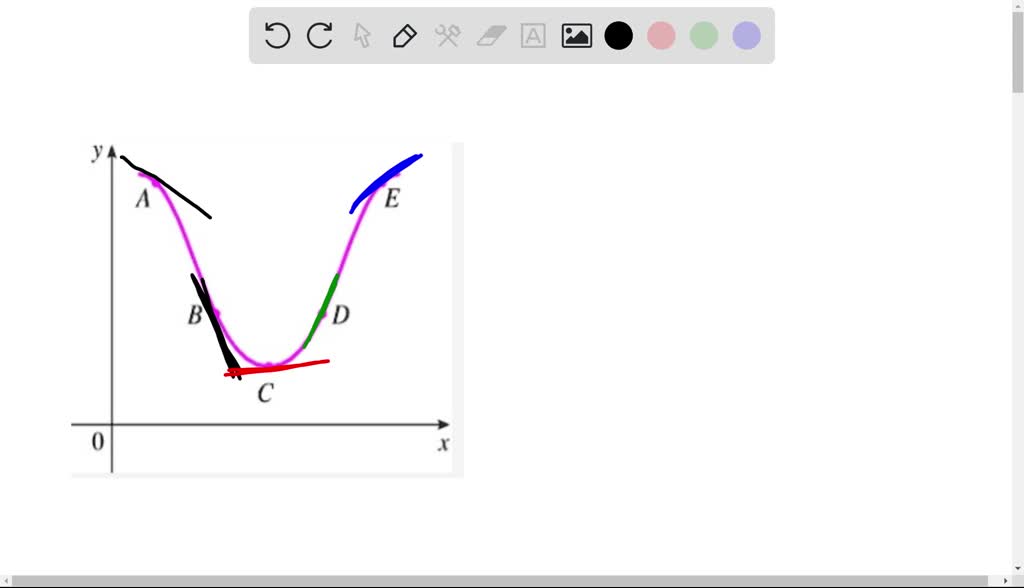1024x588 pixels.
Task: Choose the purple ink color
Action: click(745, 35)
